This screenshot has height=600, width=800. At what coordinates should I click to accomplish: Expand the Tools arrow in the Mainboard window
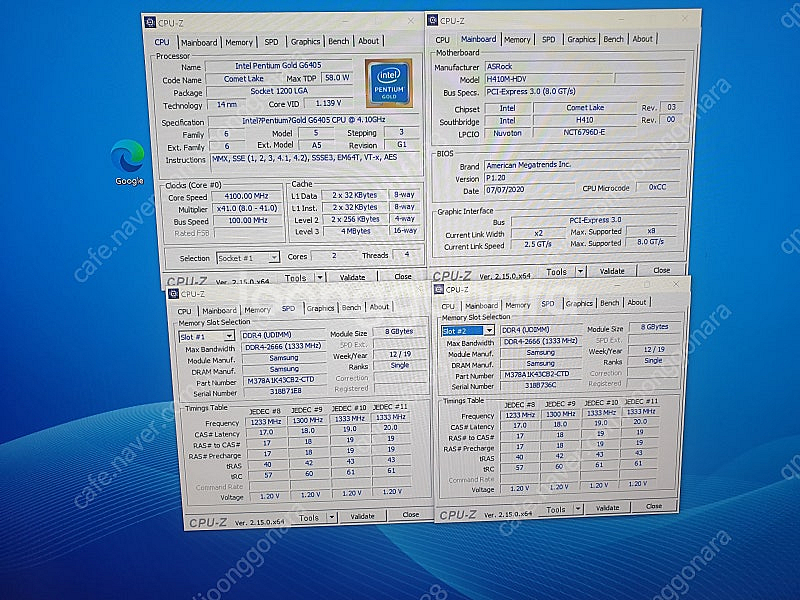pyautogui.click(x=580, y=271)
